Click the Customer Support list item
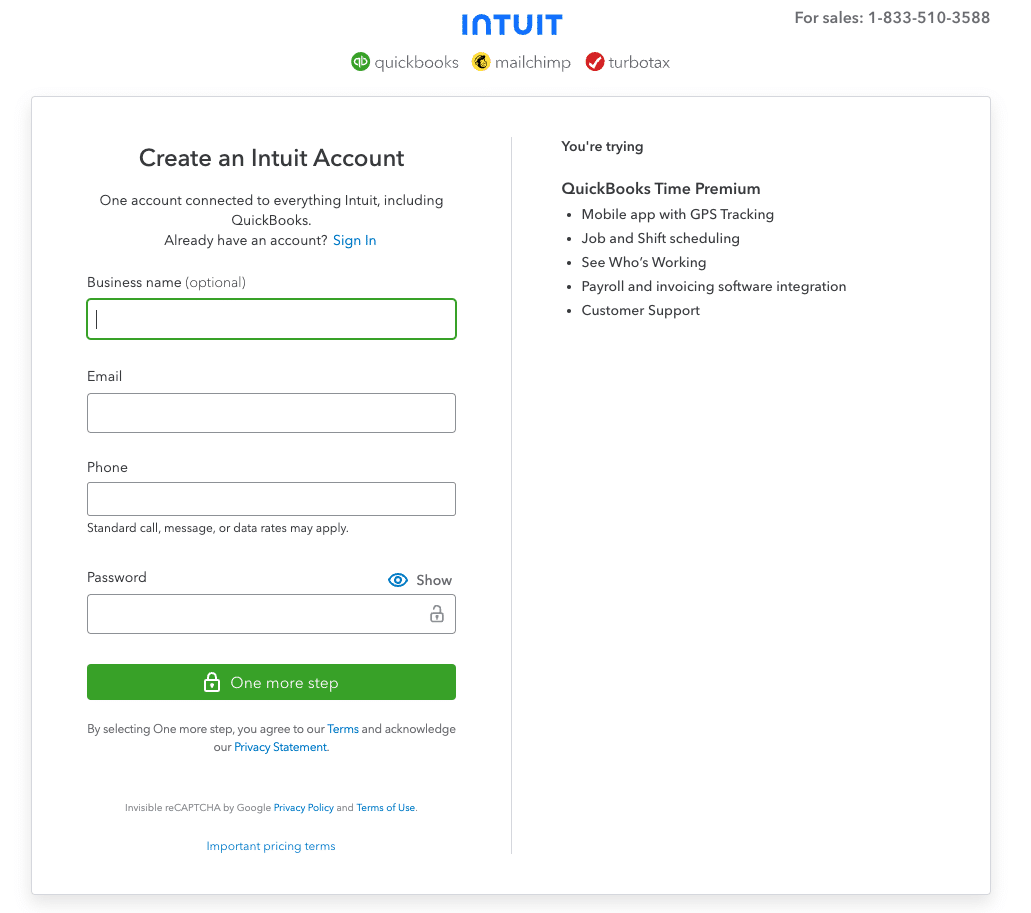1031x913 pixels. pos(640,310)
